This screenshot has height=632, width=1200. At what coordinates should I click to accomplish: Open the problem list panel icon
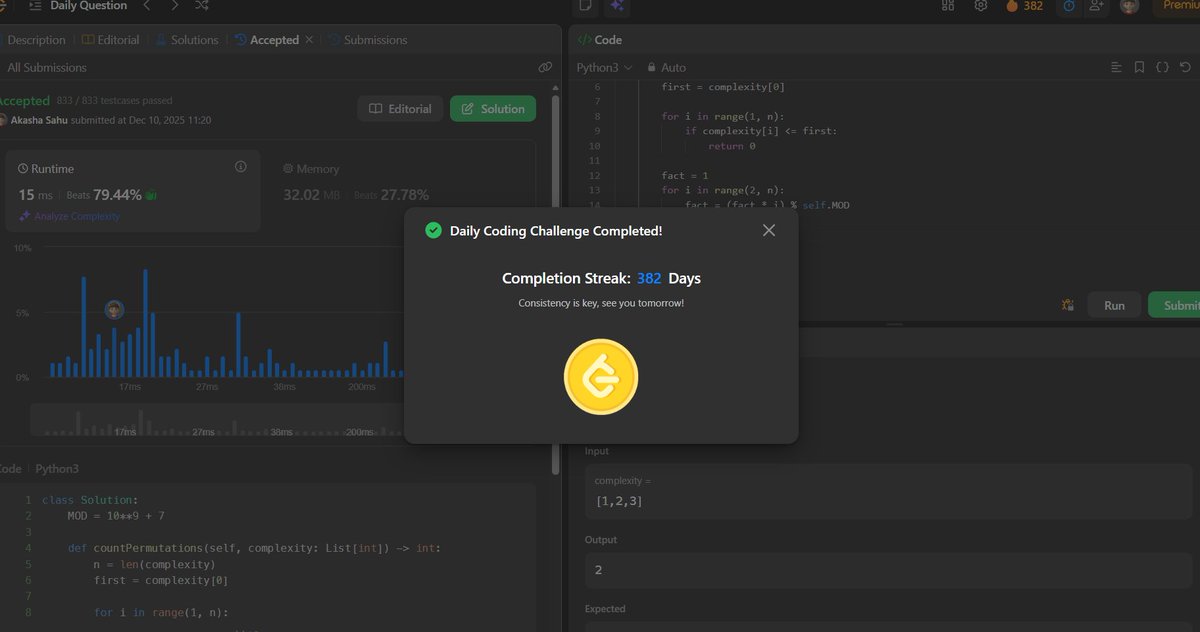pos(36,5)
